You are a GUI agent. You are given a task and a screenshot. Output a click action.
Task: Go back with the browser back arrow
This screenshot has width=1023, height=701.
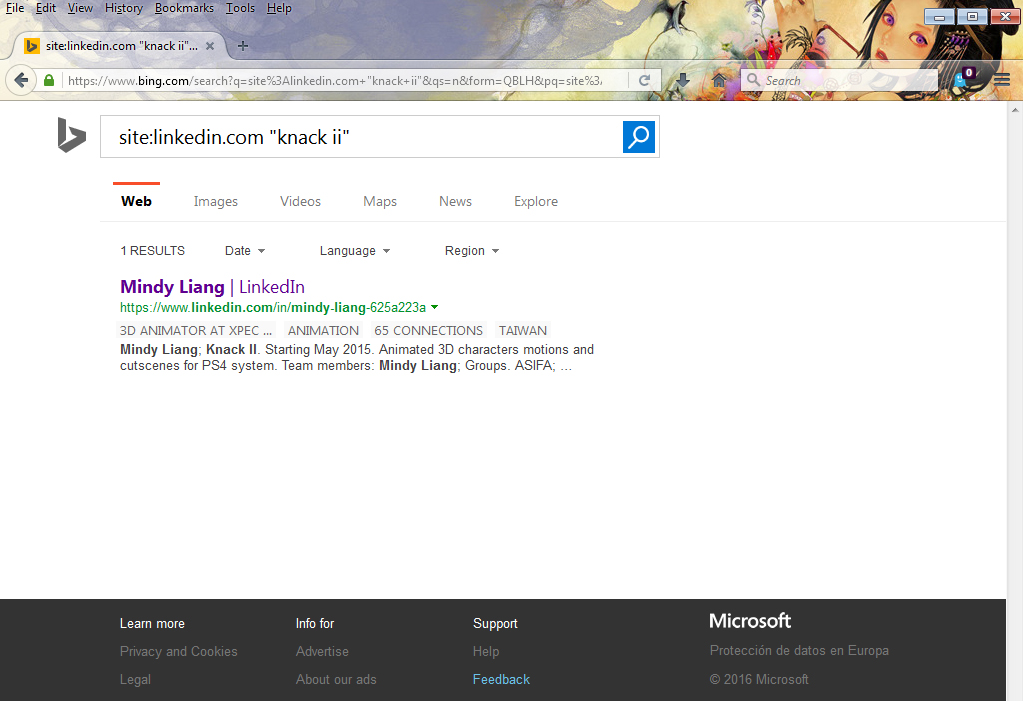tap(21, 80)
